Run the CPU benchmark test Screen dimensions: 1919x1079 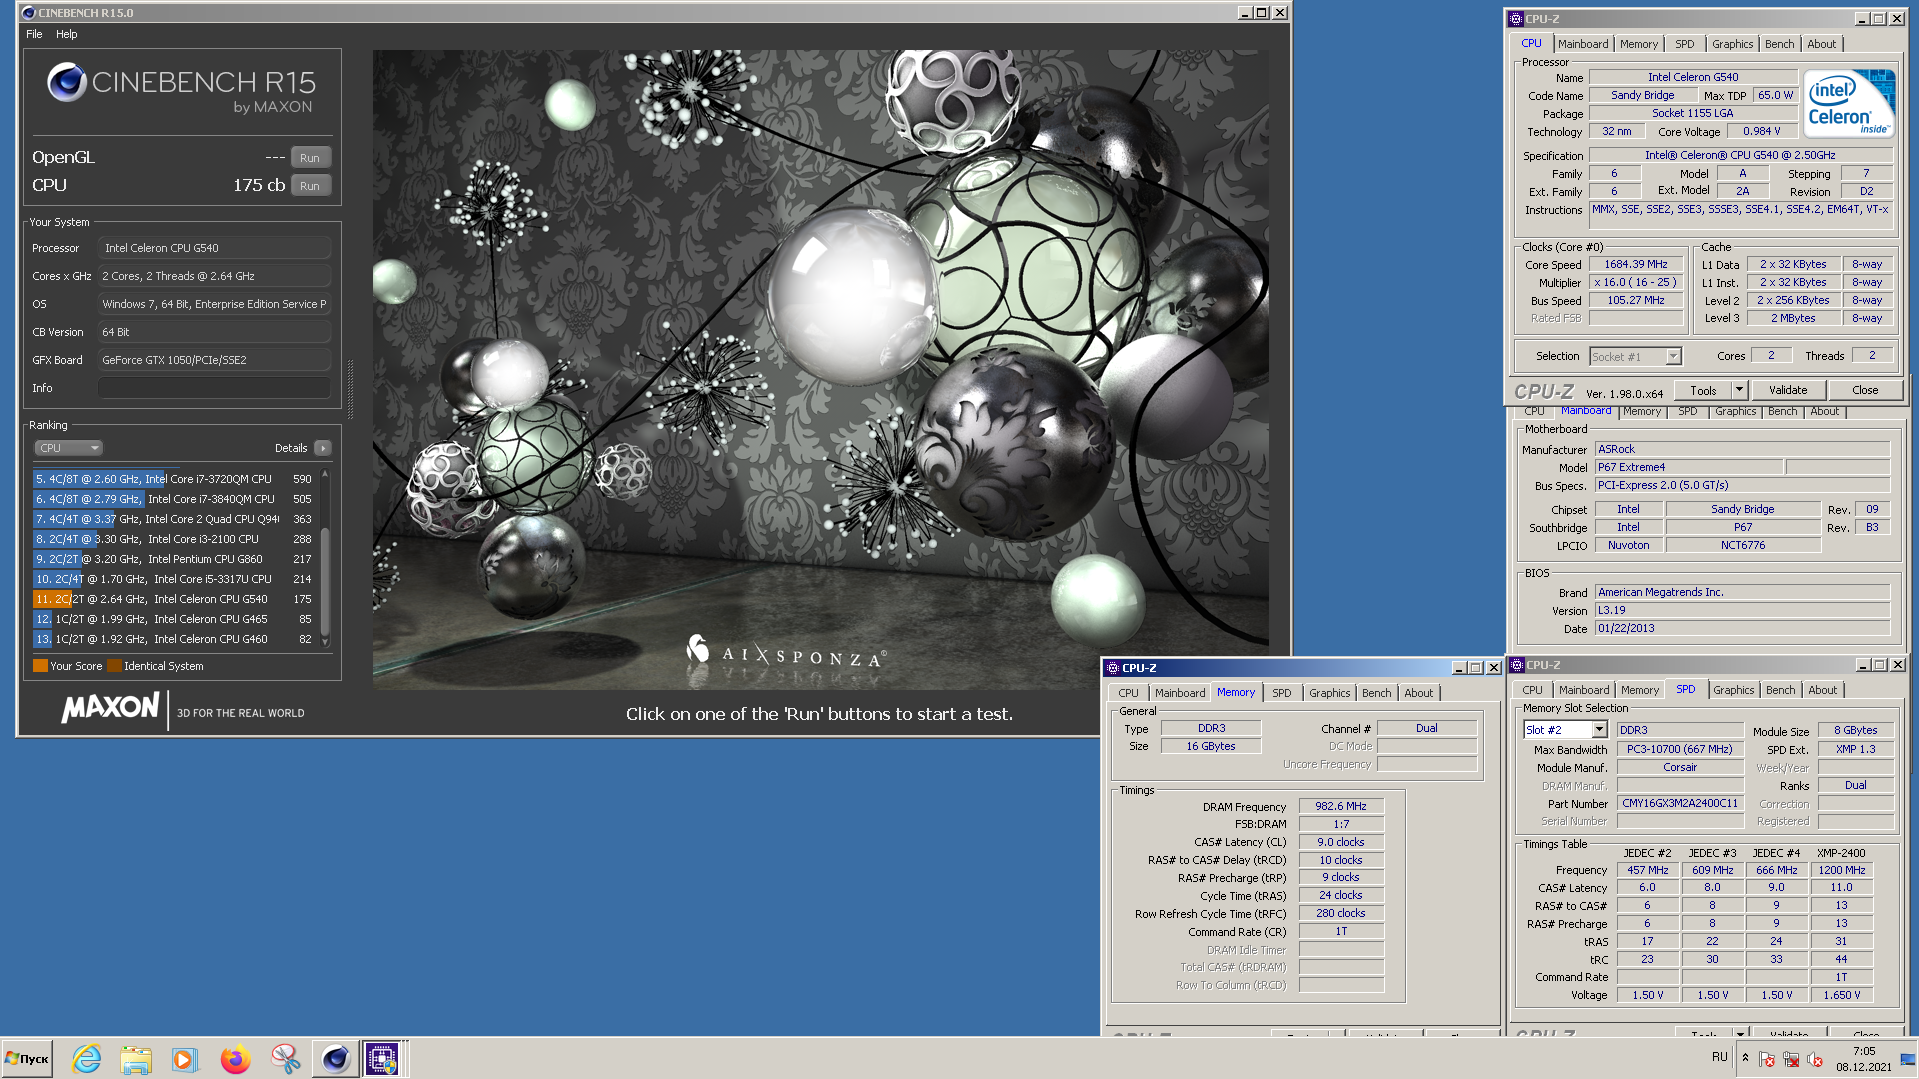coord(310,186)
